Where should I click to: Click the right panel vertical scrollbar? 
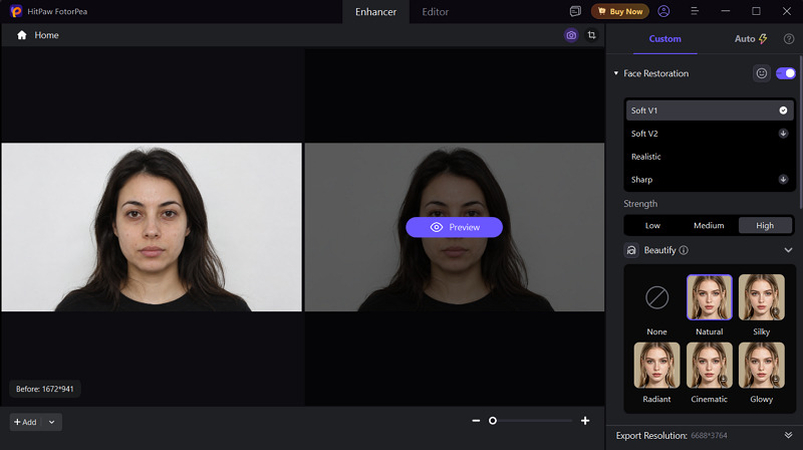[x=800, y=133]
